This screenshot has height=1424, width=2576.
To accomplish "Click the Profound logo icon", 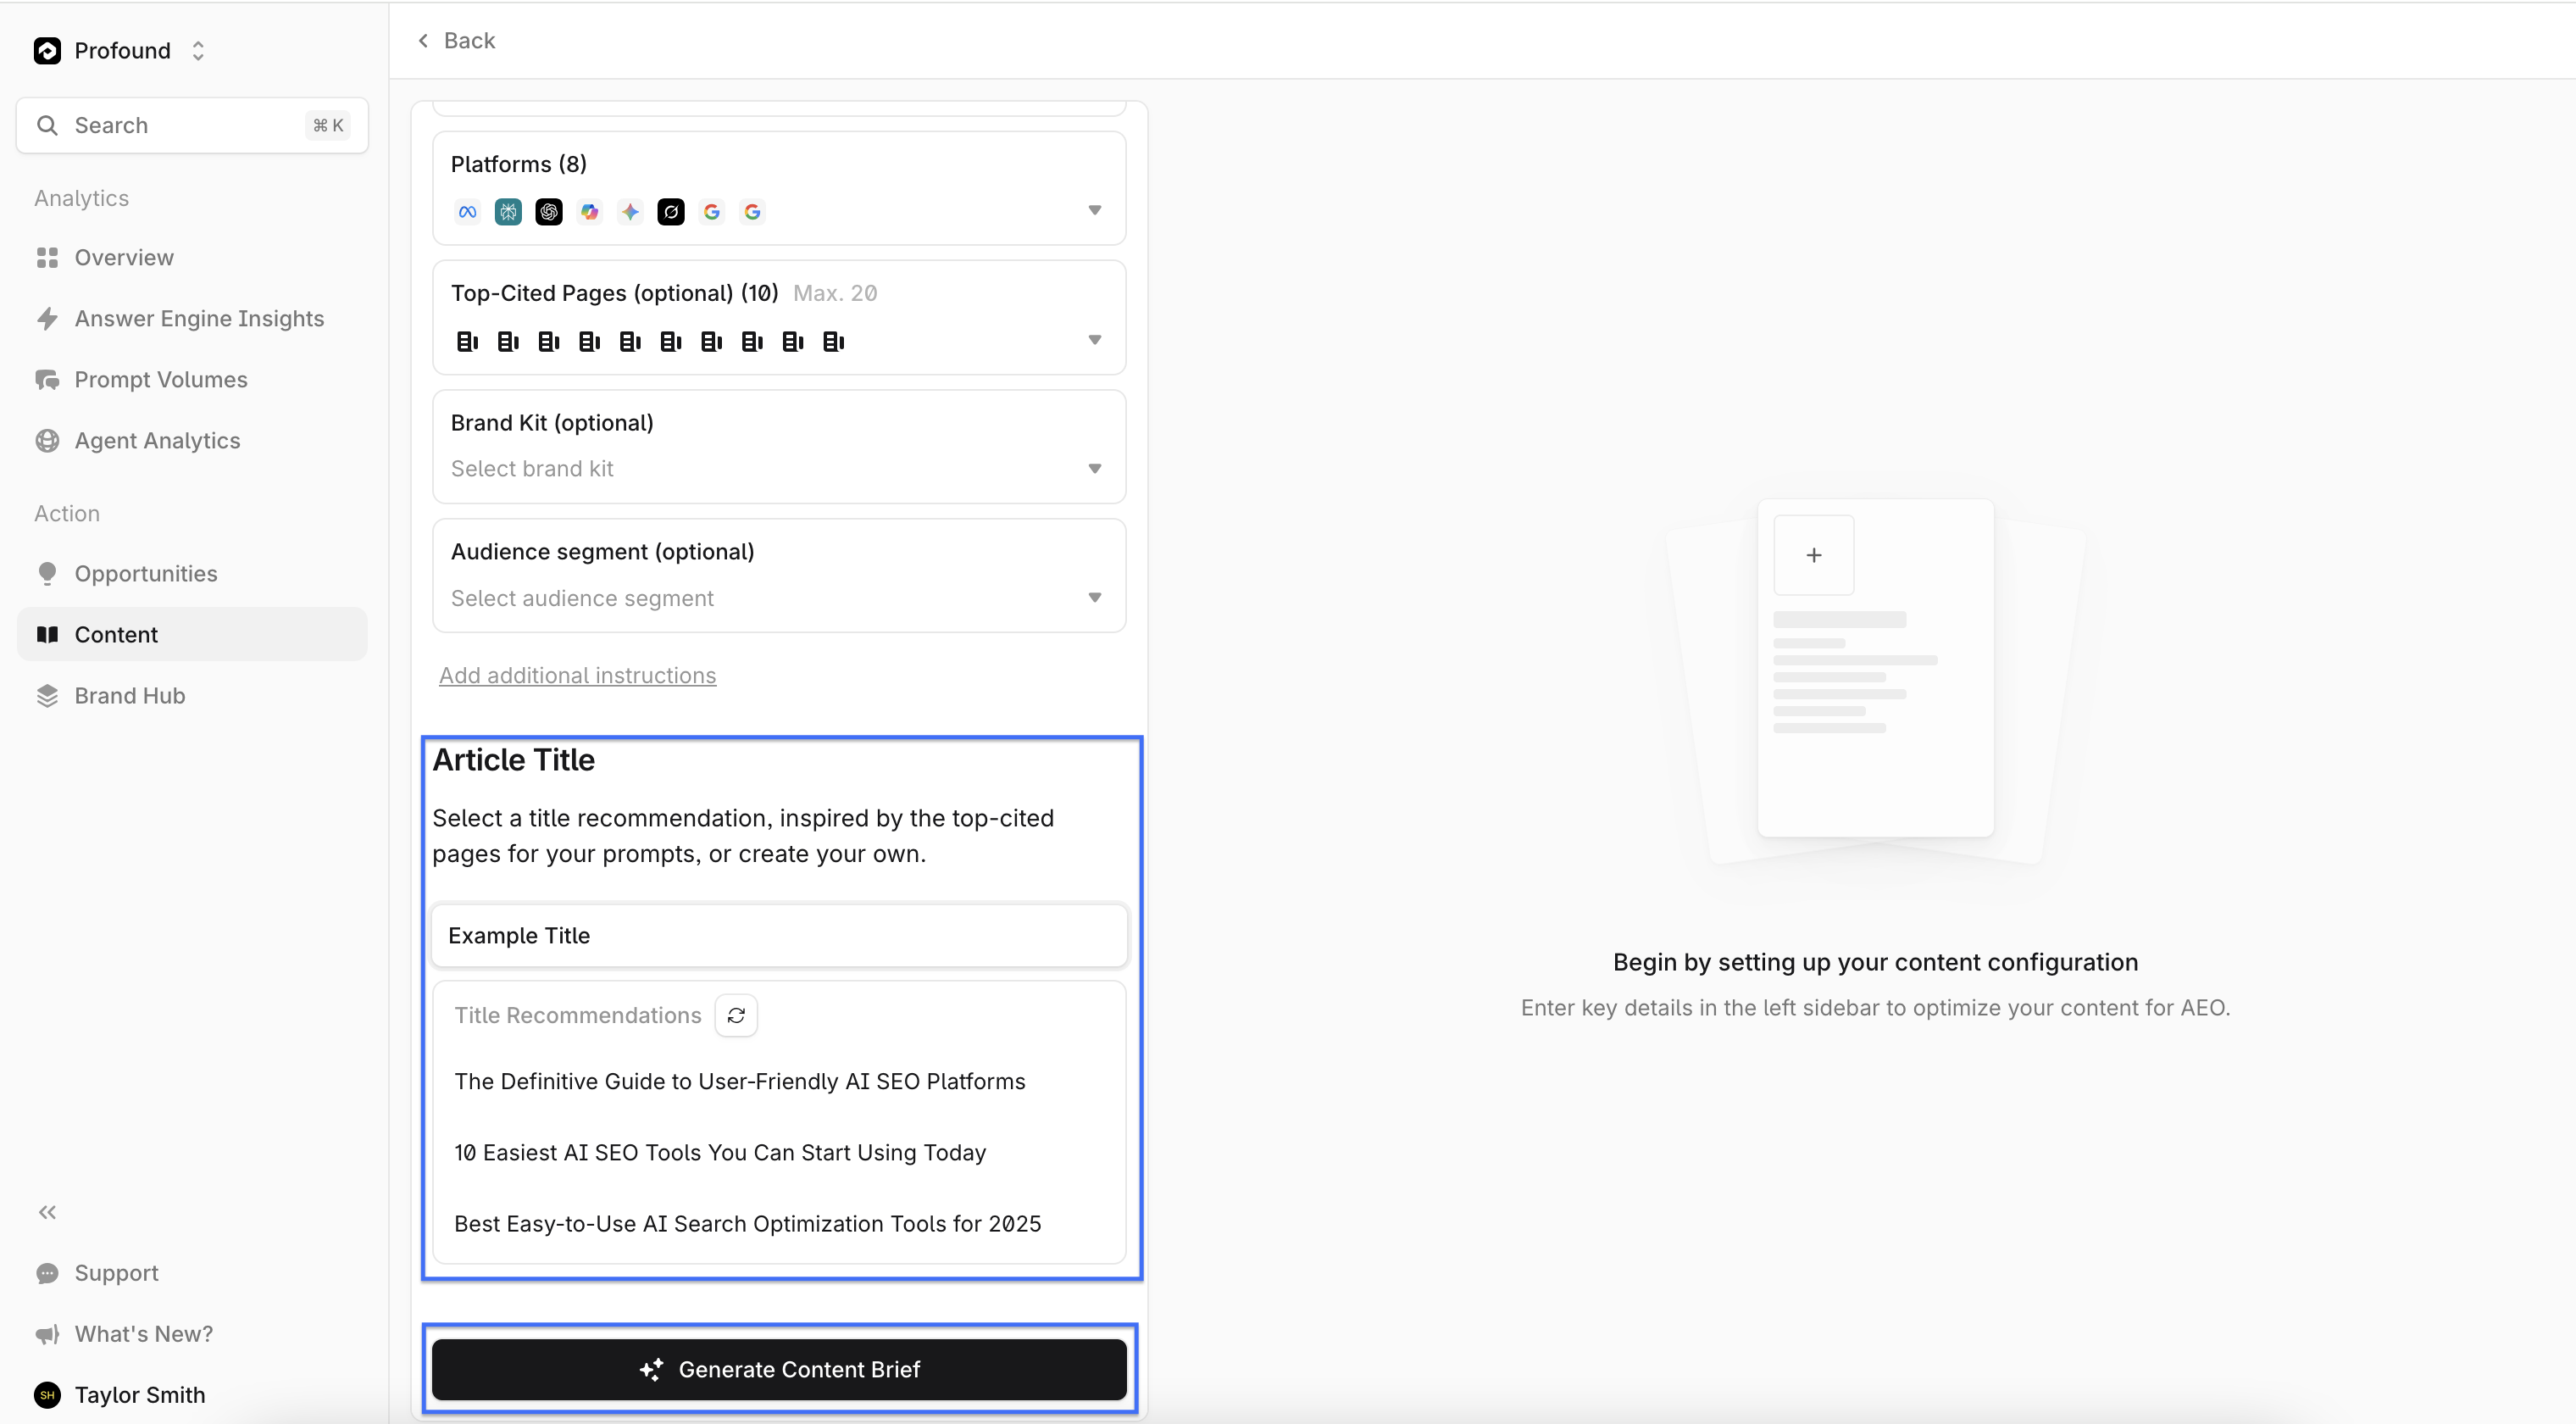I will point(47,51).
